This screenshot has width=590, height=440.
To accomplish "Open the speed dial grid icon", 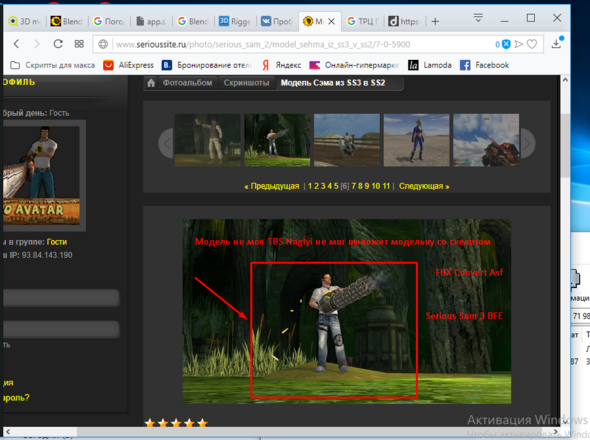I will [79, 44].
